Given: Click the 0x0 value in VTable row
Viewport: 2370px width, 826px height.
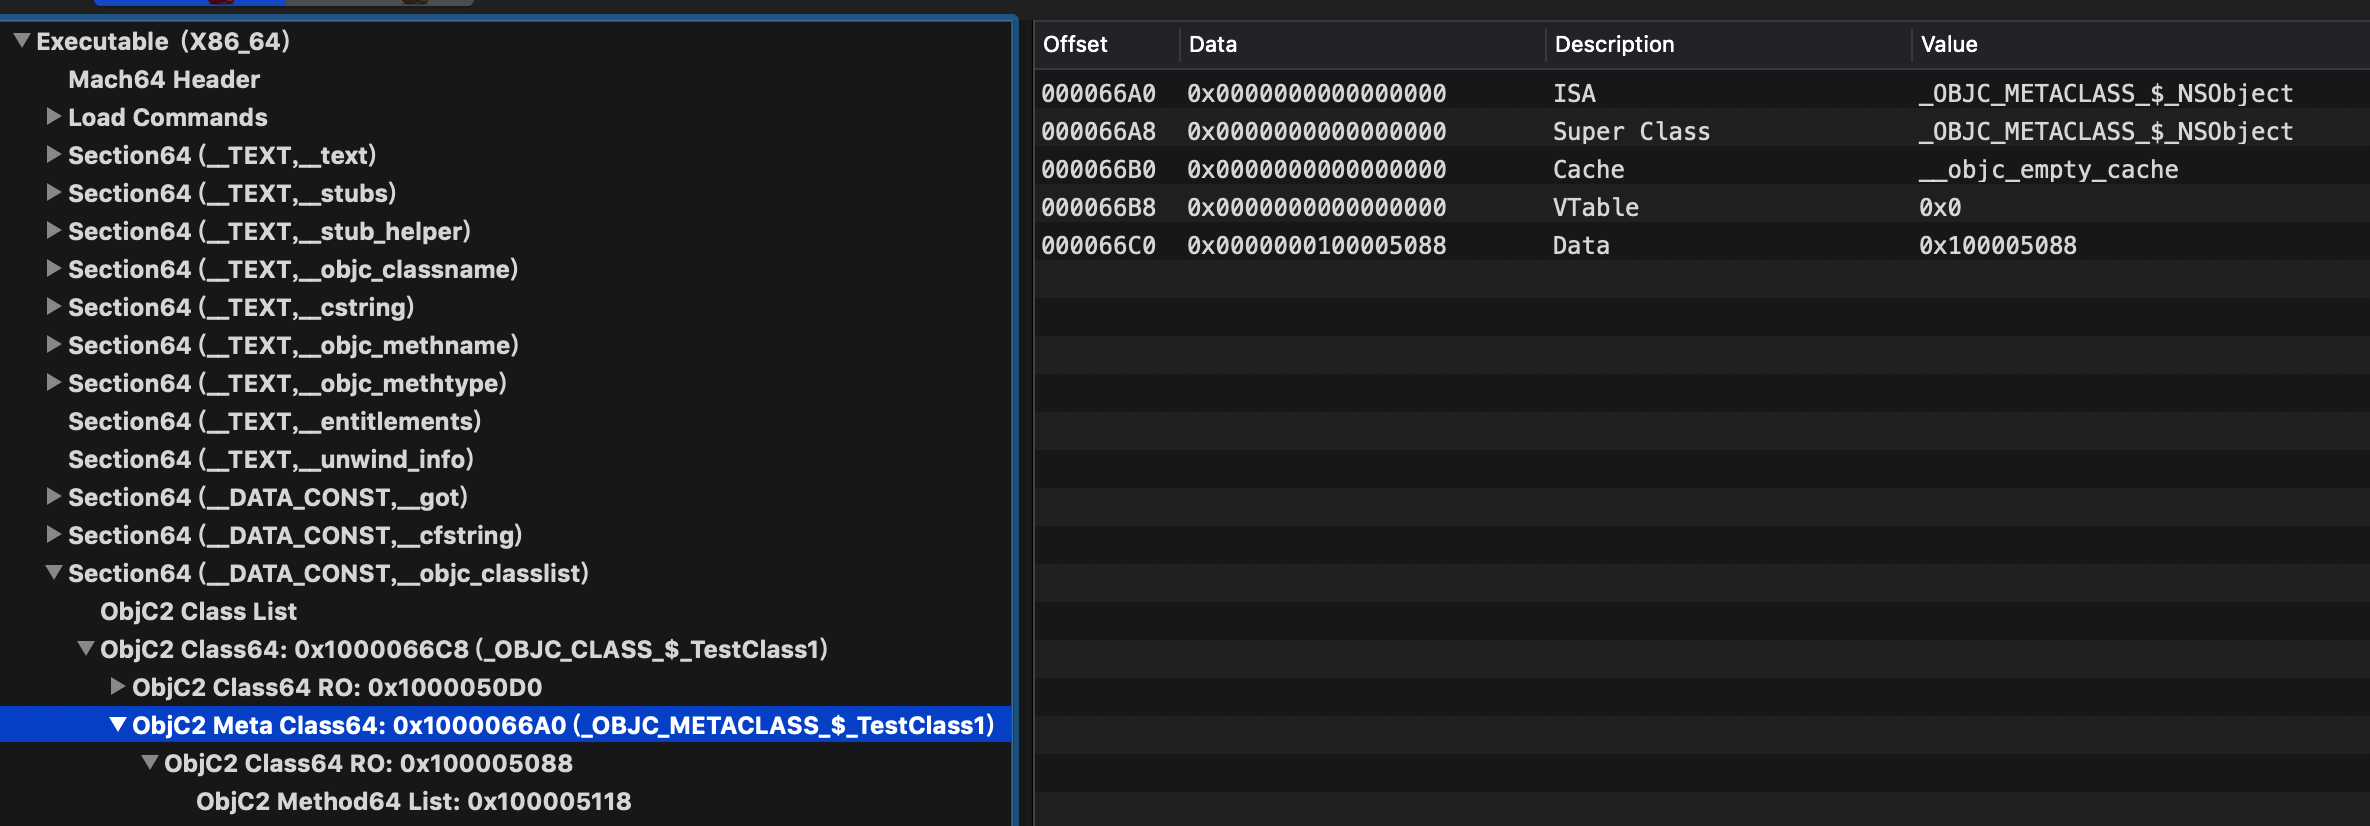Looking at the screenshot, I should [1940, 208].
